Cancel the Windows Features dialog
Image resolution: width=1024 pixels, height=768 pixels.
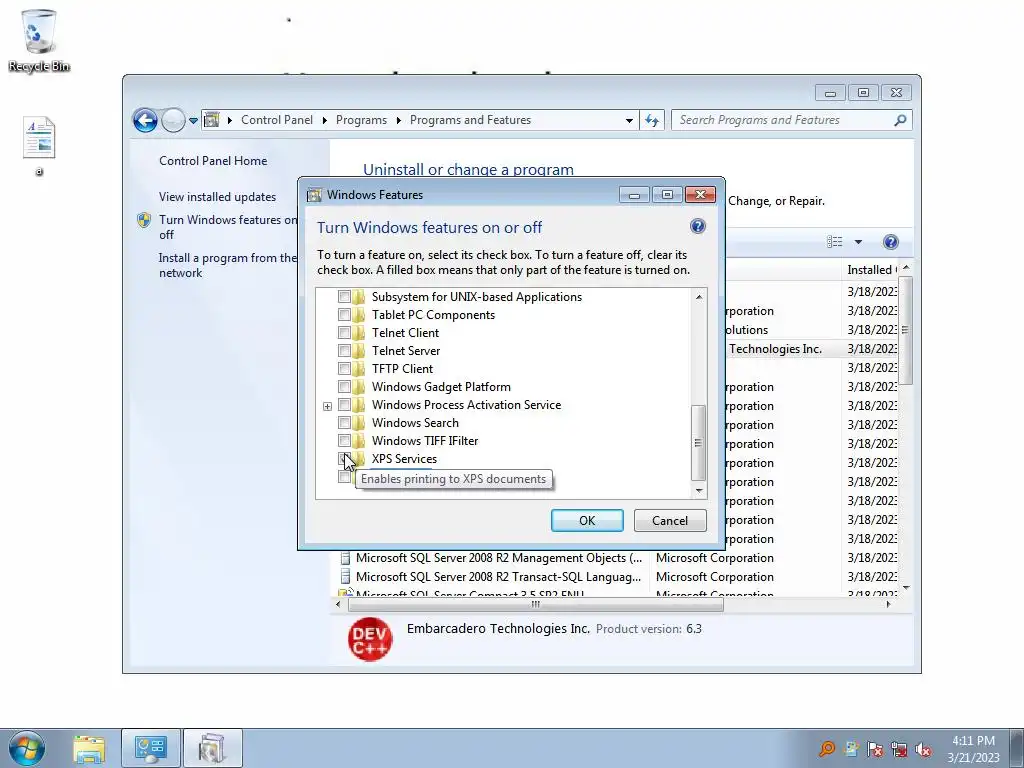[x=670, y=520]
